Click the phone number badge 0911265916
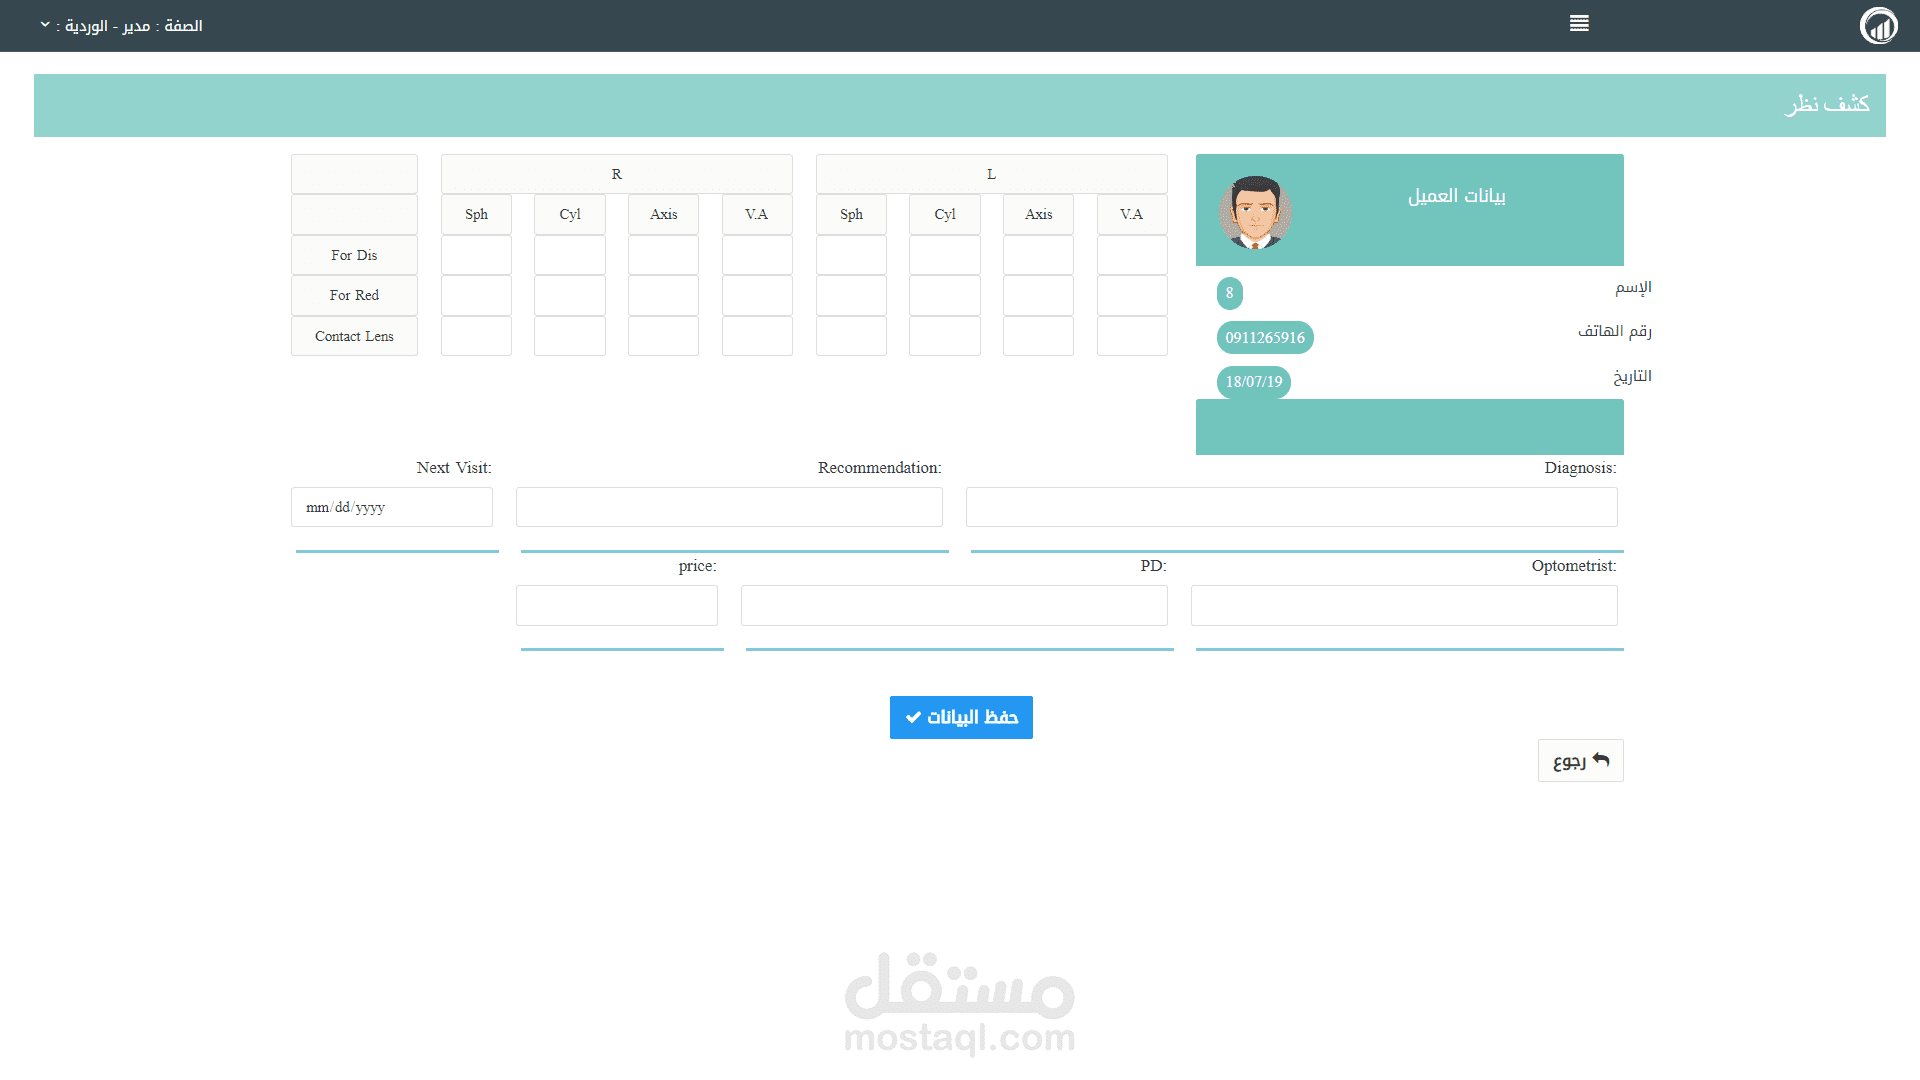 [1264, 338]
